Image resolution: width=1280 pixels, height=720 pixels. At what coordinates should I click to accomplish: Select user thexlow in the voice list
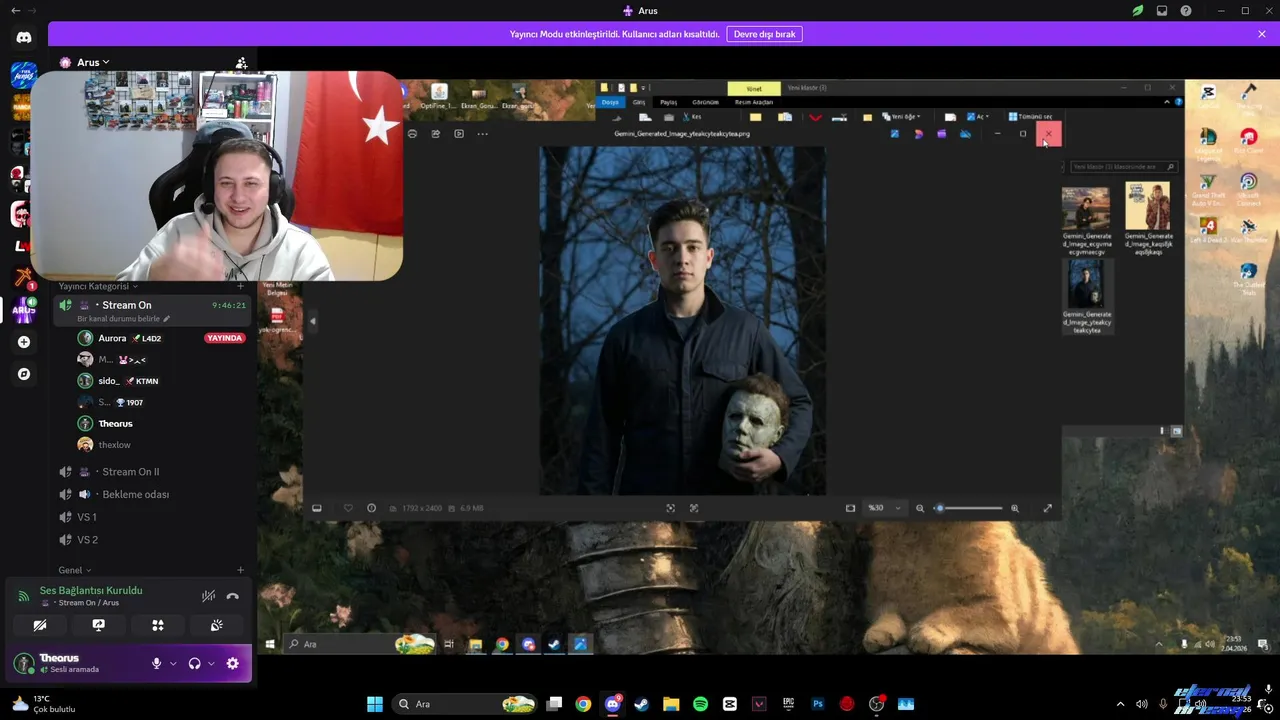pyautogui.click(x=114, y=445)
